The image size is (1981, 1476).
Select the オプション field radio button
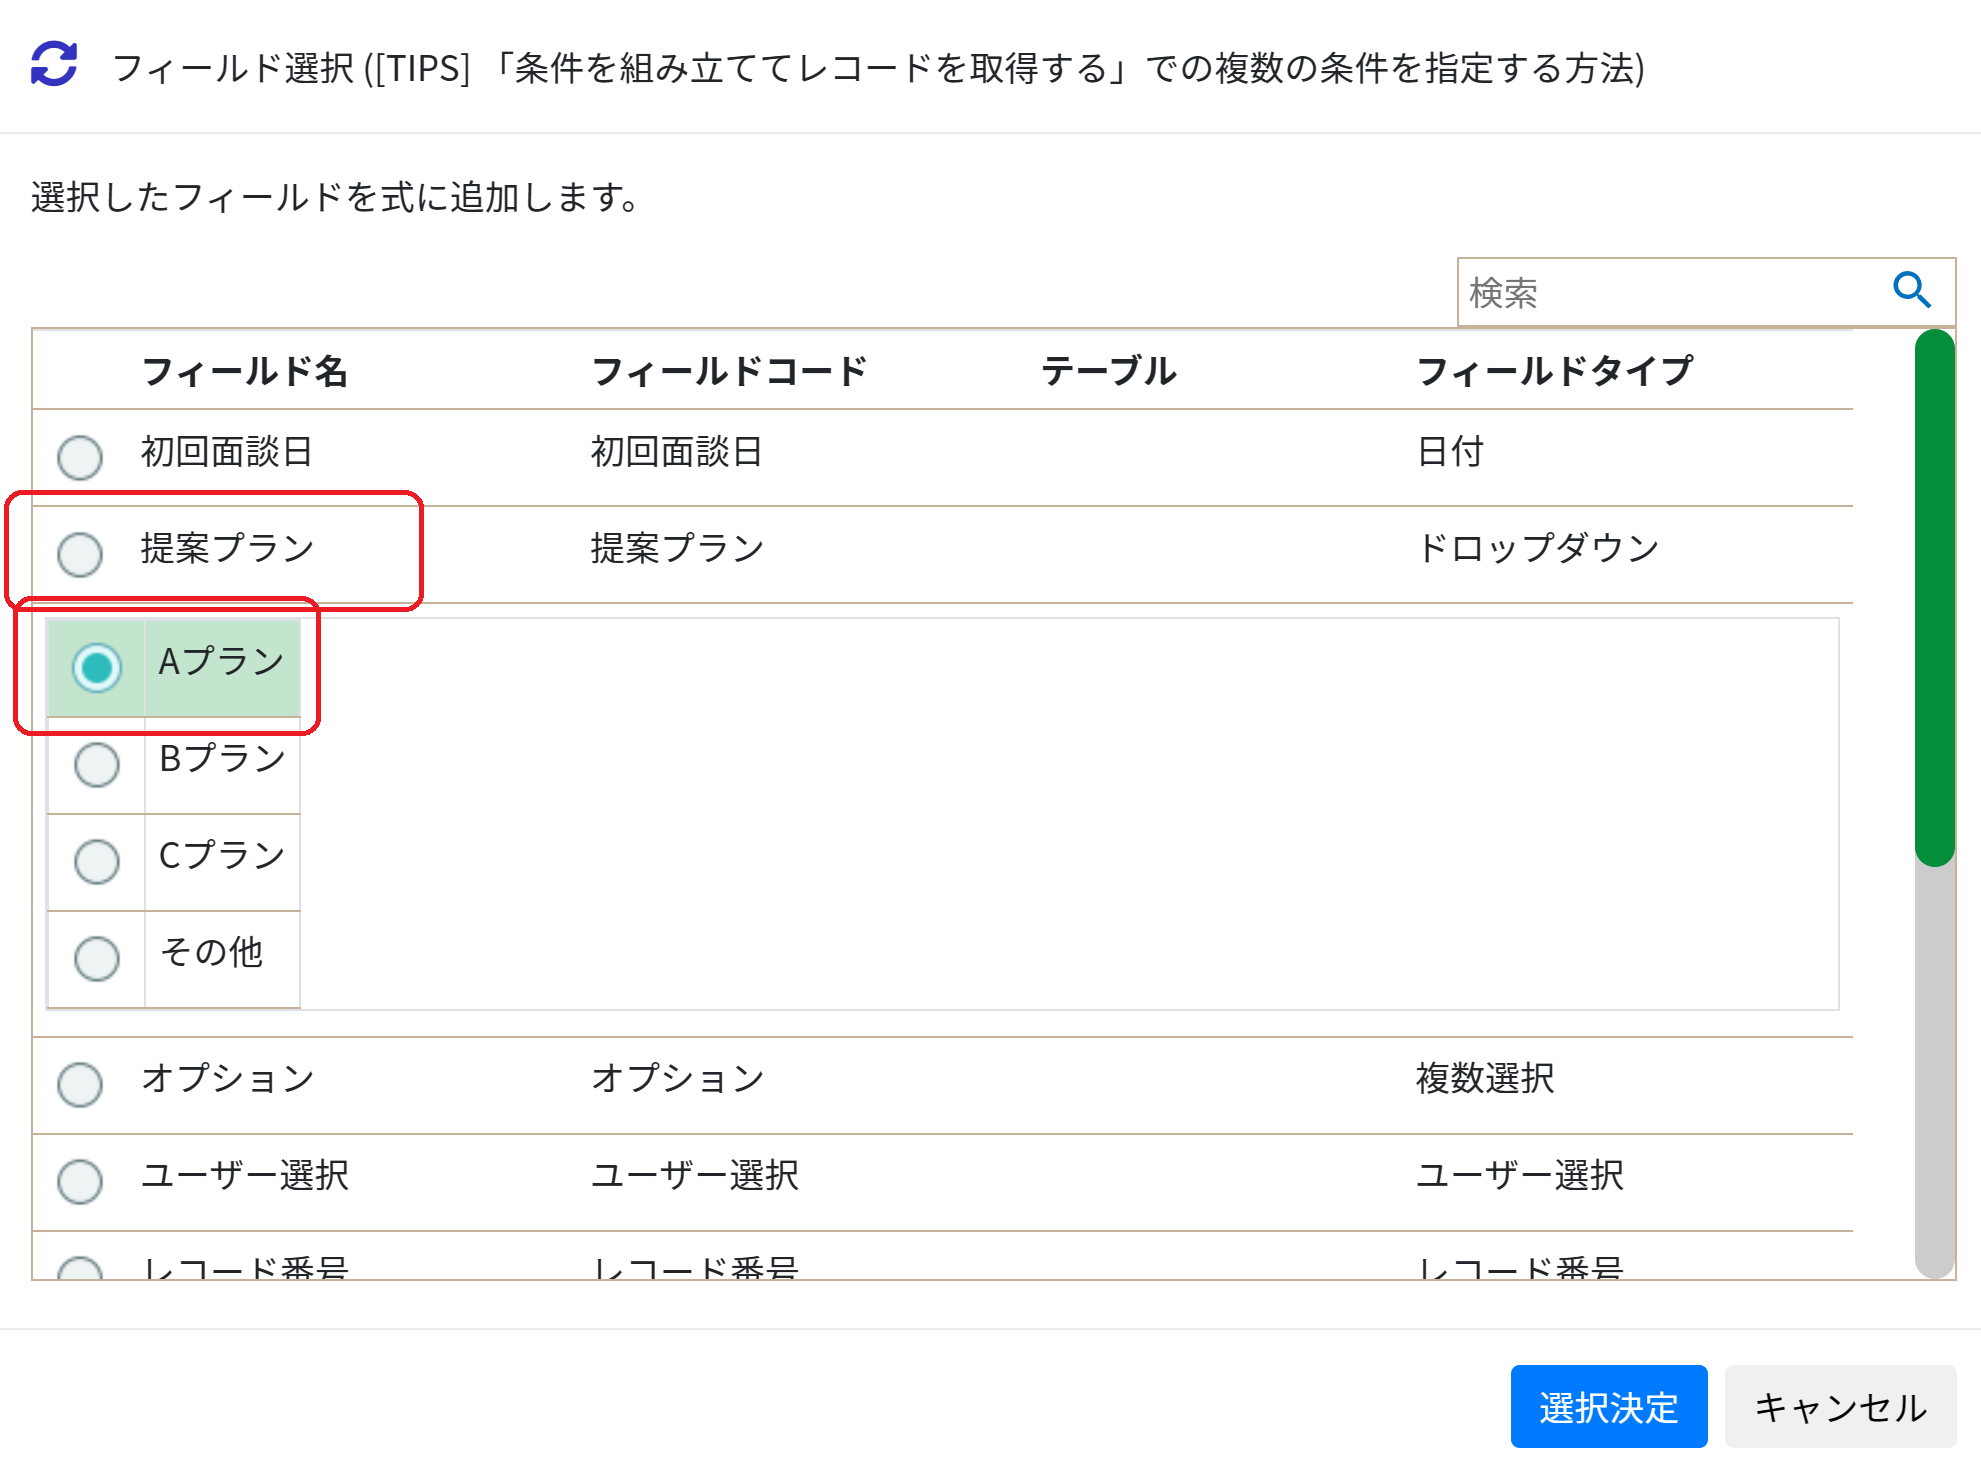pos(80,1084)
